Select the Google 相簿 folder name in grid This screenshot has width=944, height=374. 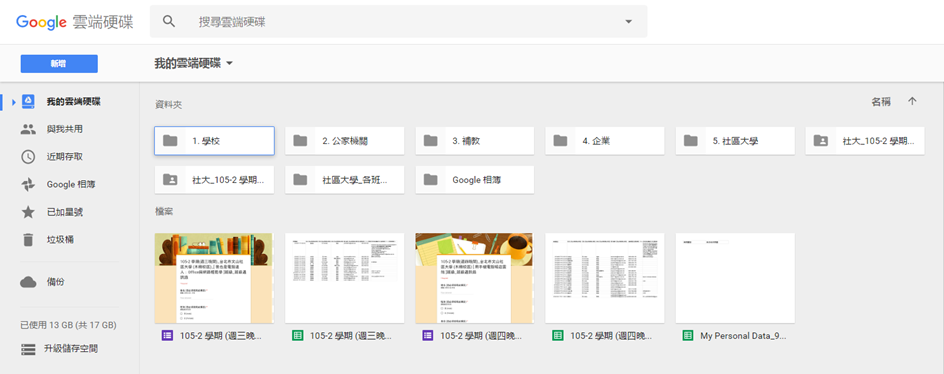coord(477,179)
